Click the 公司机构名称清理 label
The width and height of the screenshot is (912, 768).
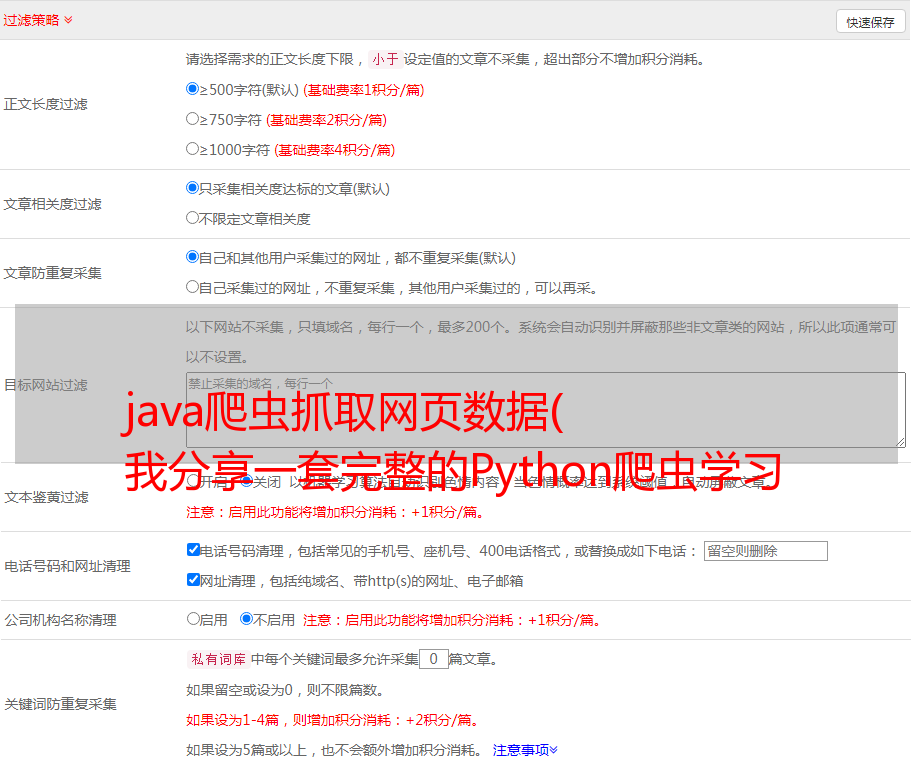(60, 620)
